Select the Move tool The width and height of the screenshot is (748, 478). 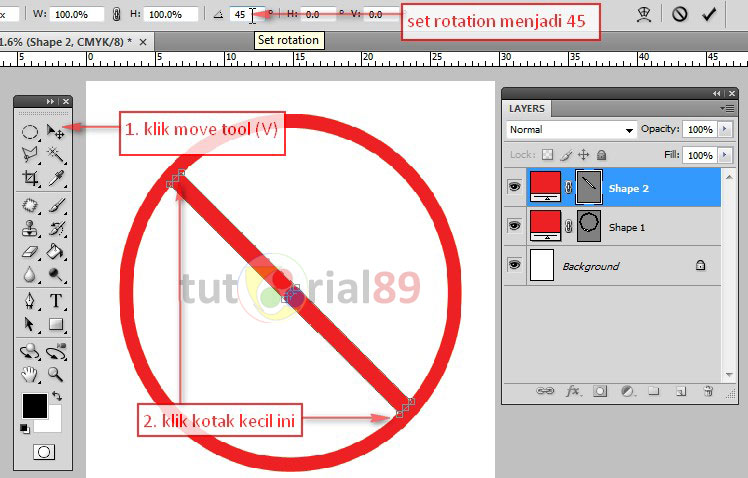[x=55, y=132]
